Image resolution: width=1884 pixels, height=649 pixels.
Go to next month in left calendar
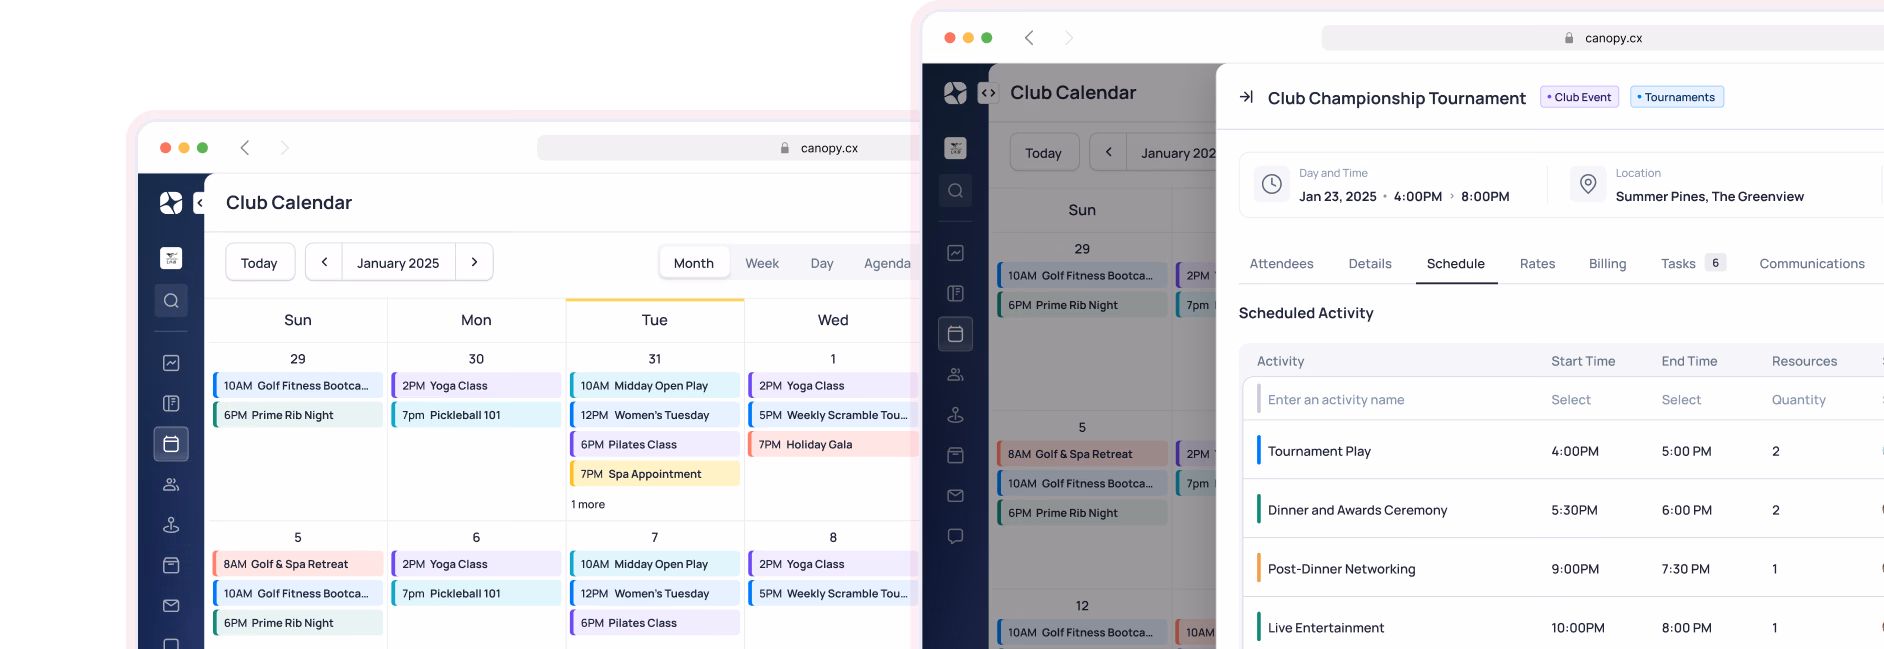(x=474, y=262)
